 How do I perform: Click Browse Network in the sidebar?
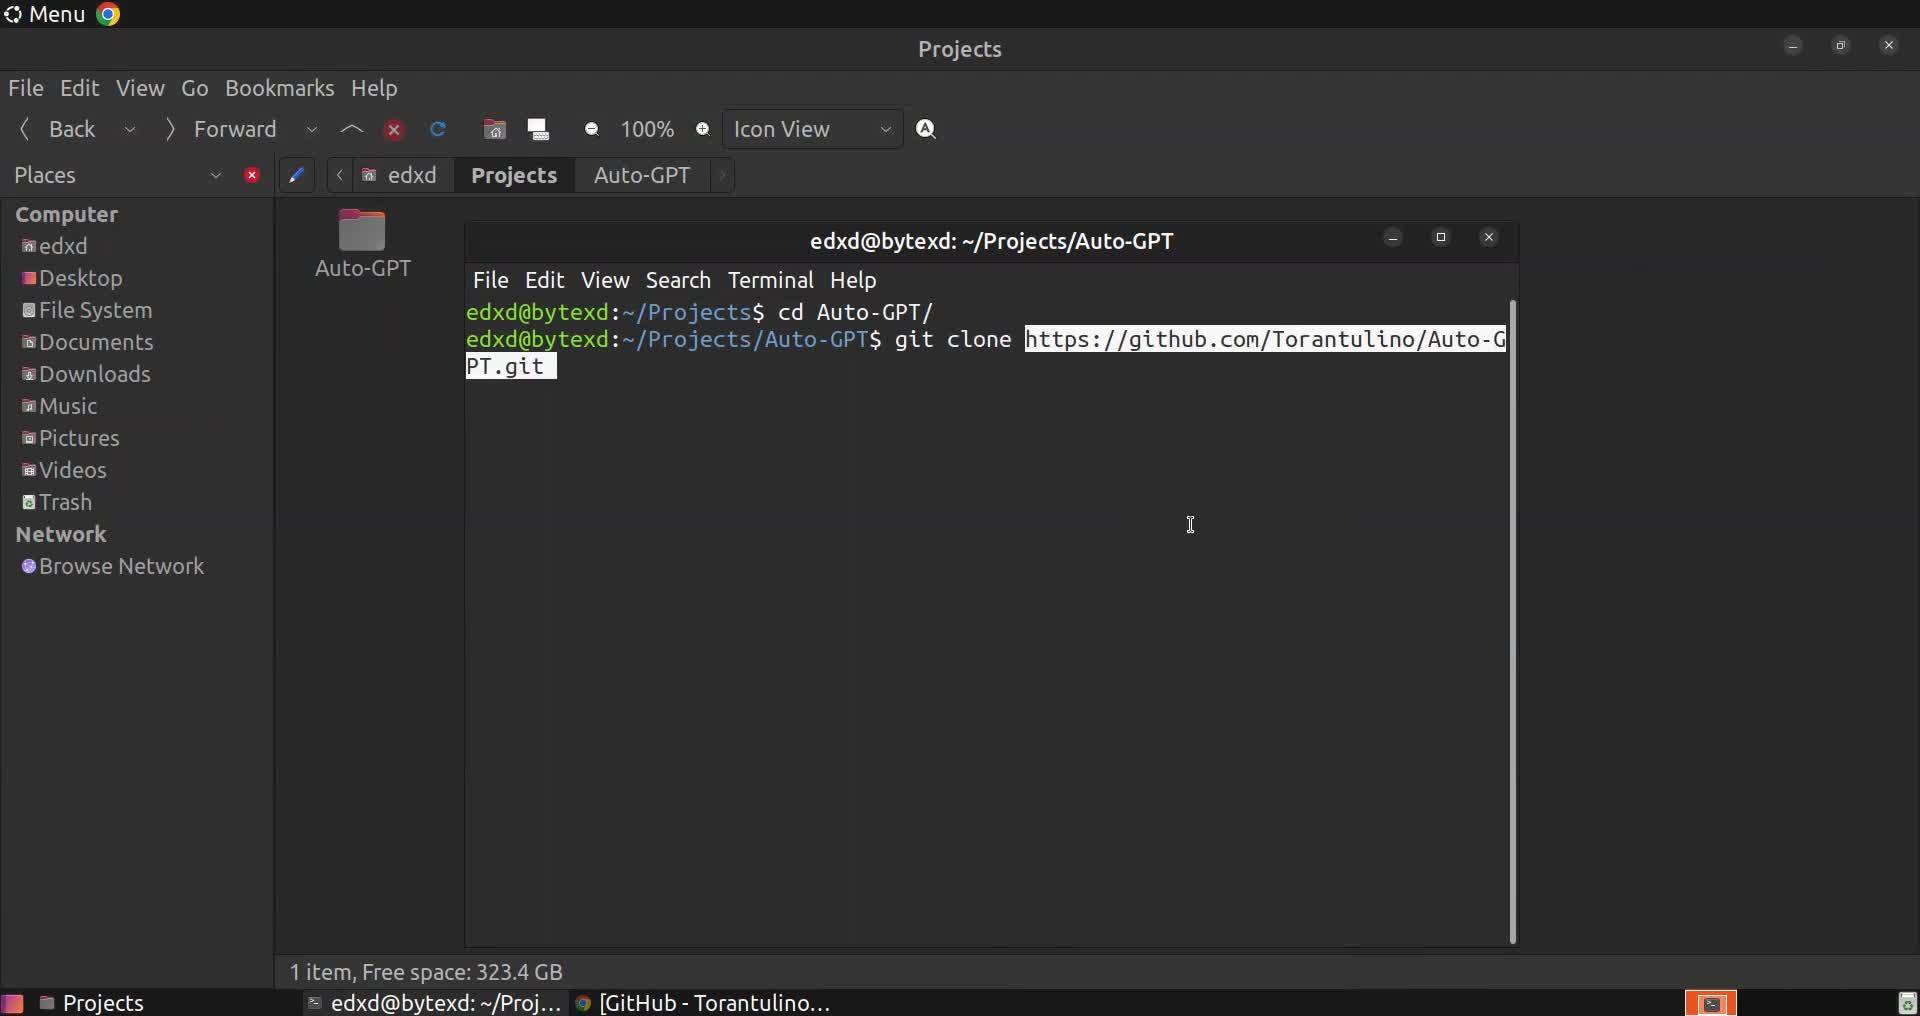(x=121, y=566)
